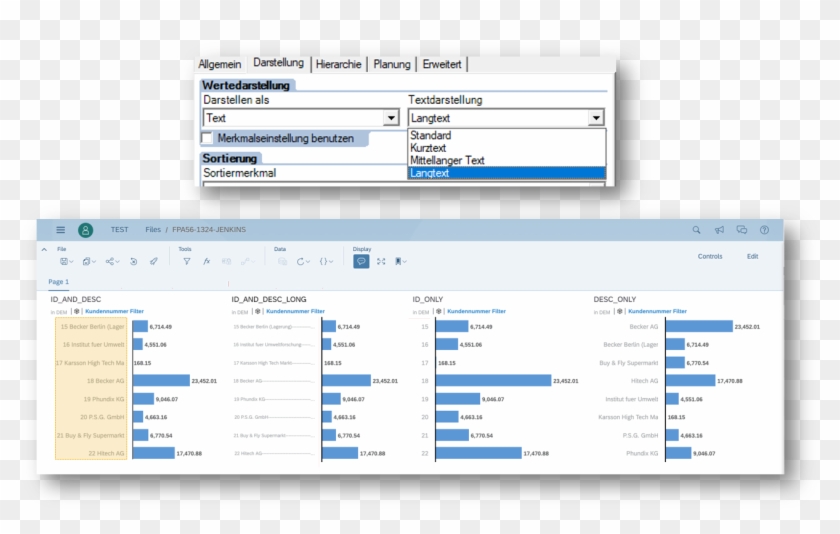
Task: Click the discussions chat icon
Action: [x=742, y=230]
